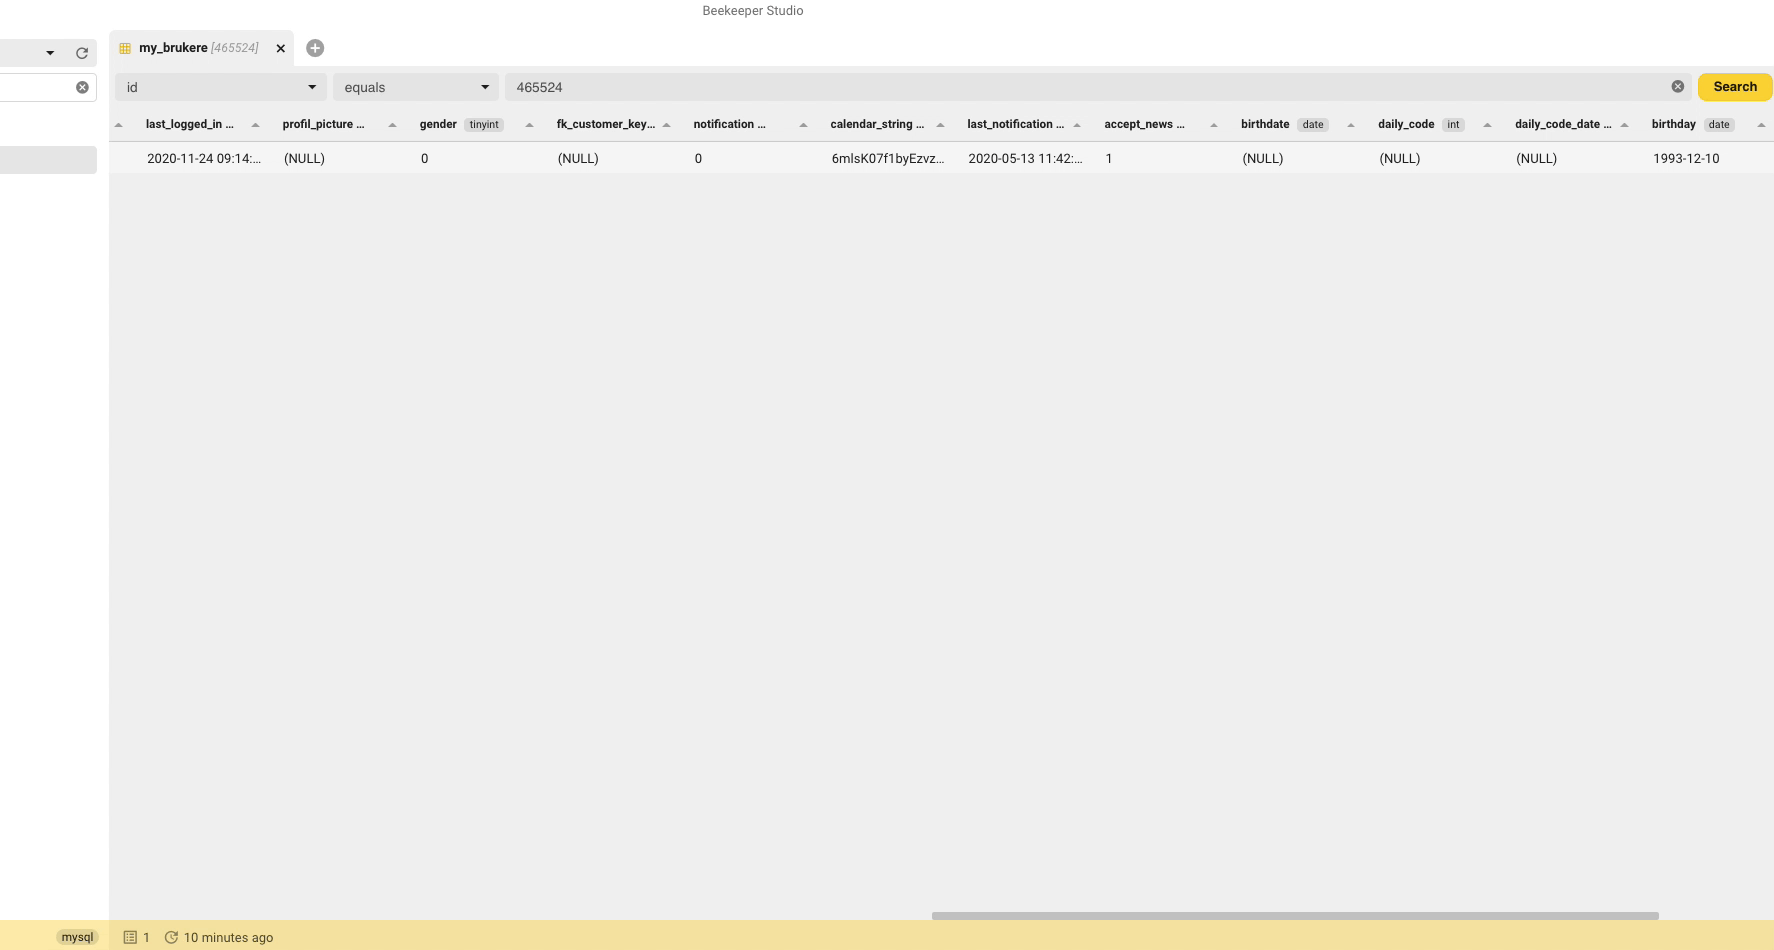Sort by accept_news column arrow
The image size is (1774, 950).
(1214, 125)
